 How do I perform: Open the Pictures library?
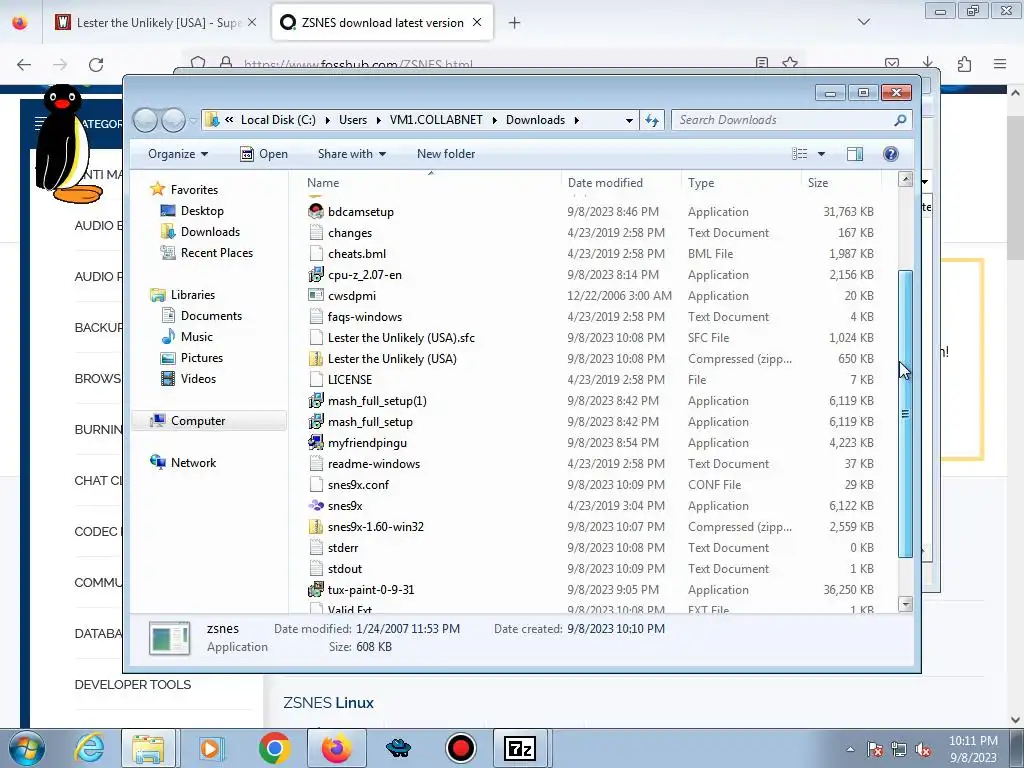[201, 358]
